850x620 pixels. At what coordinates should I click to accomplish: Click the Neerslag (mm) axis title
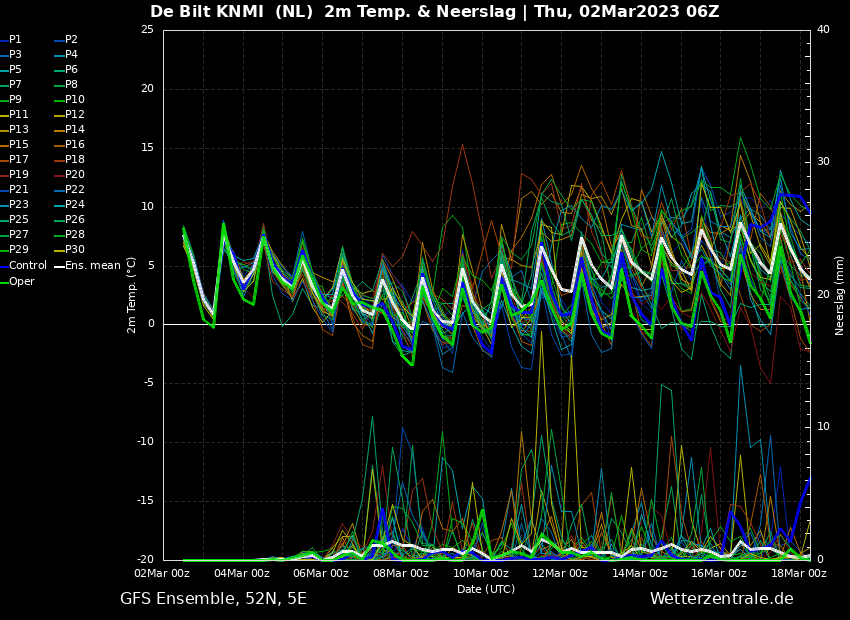[840, 295]
